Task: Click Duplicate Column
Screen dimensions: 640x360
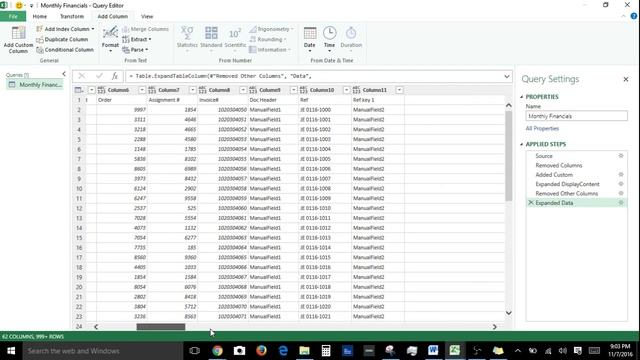Action: (x=62, y=40)
